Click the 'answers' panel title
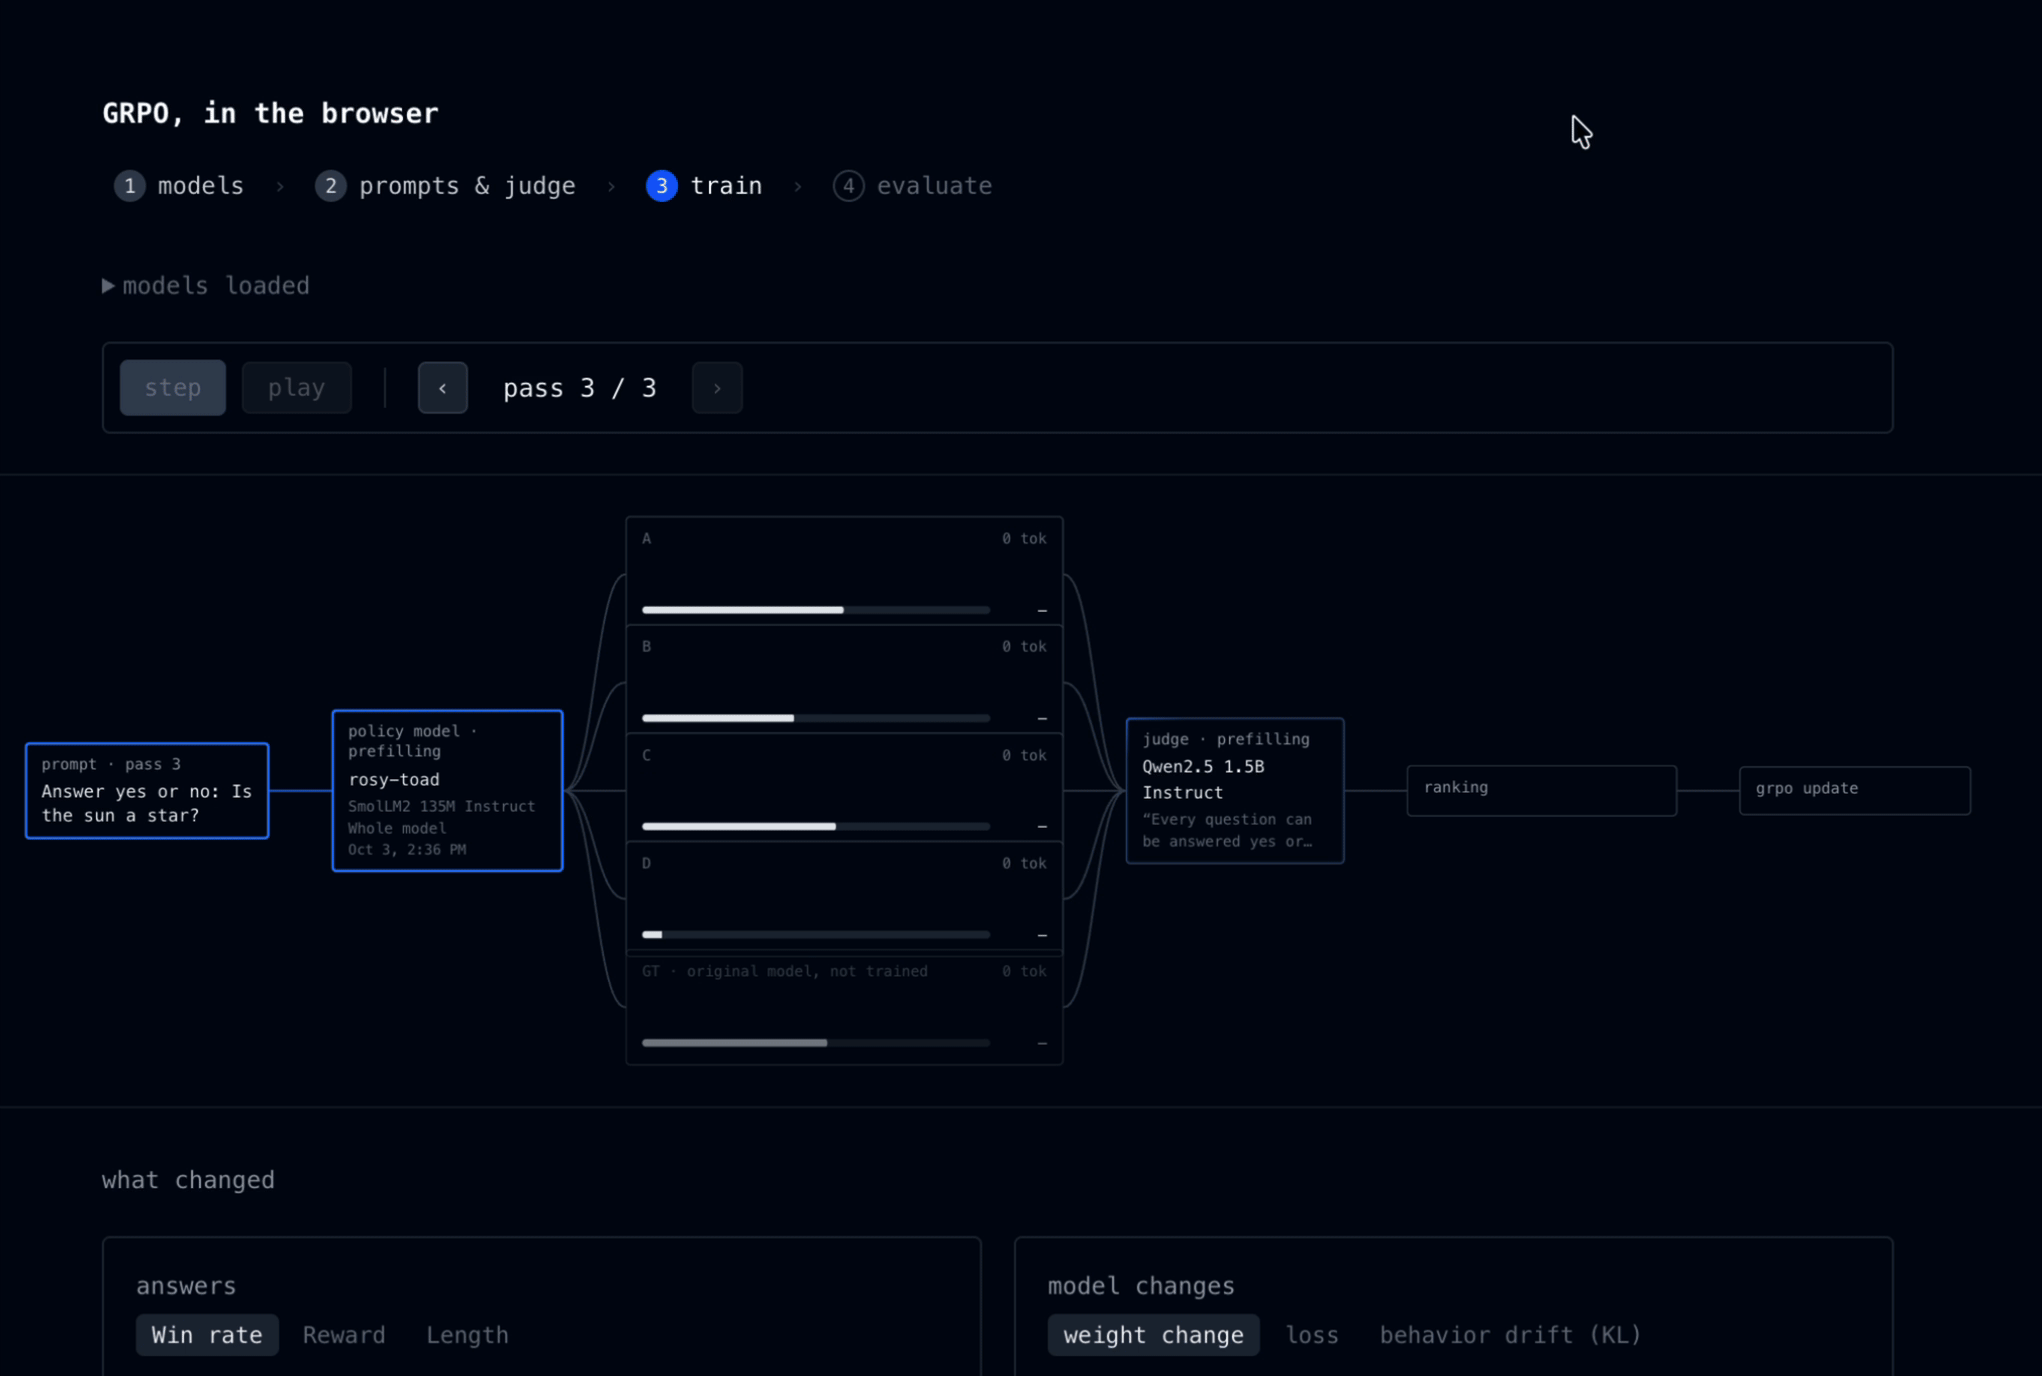2042x1376 pixels. tap(186, 1286)
